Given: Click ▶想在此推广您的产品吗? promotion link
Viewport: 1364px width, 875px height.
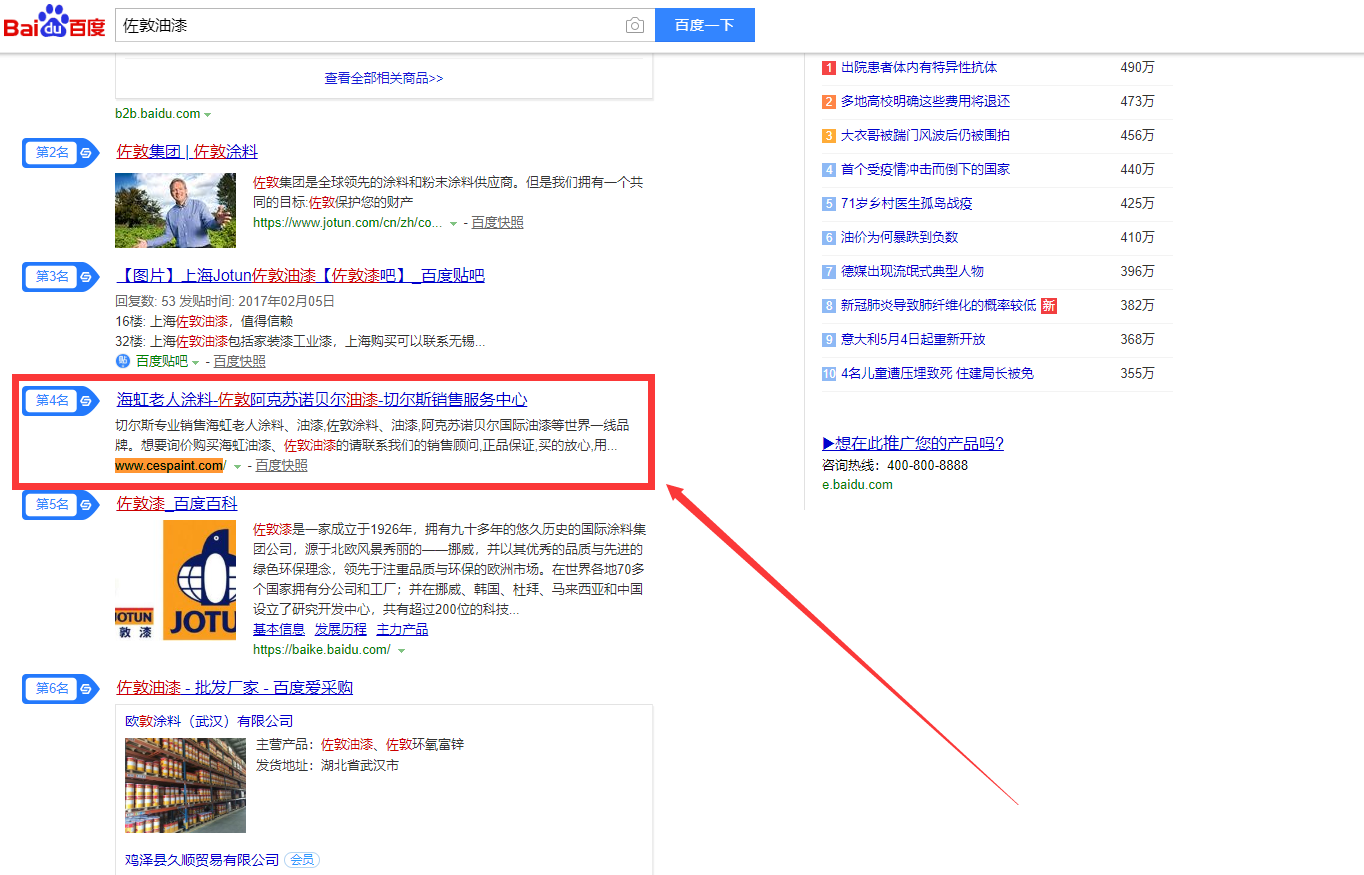Looking at the screenshot, I should [913, 443].
